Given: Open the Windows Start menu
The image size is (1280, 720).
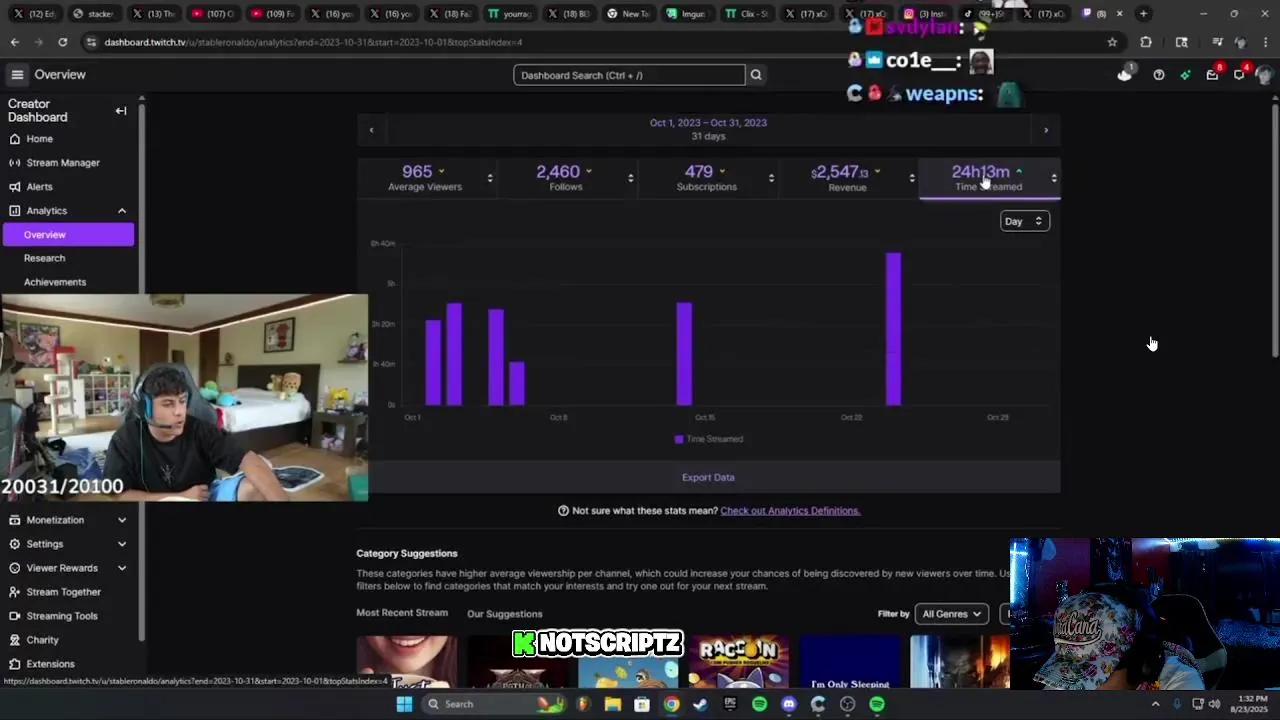Looking at the screenshot, I should pos(404,704).
